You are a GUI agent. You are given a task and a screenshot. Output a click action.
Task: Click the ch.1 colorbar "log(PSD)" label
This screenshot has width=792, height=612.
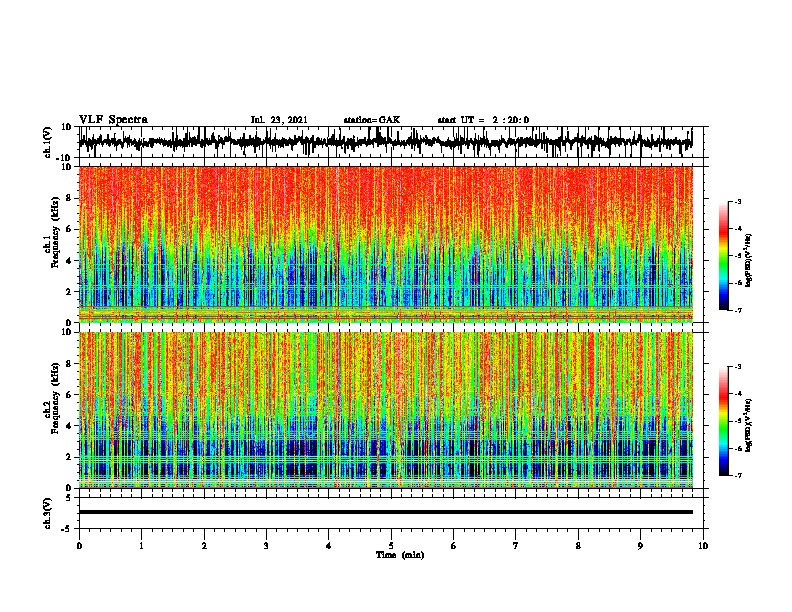click(x=749, y=260)
